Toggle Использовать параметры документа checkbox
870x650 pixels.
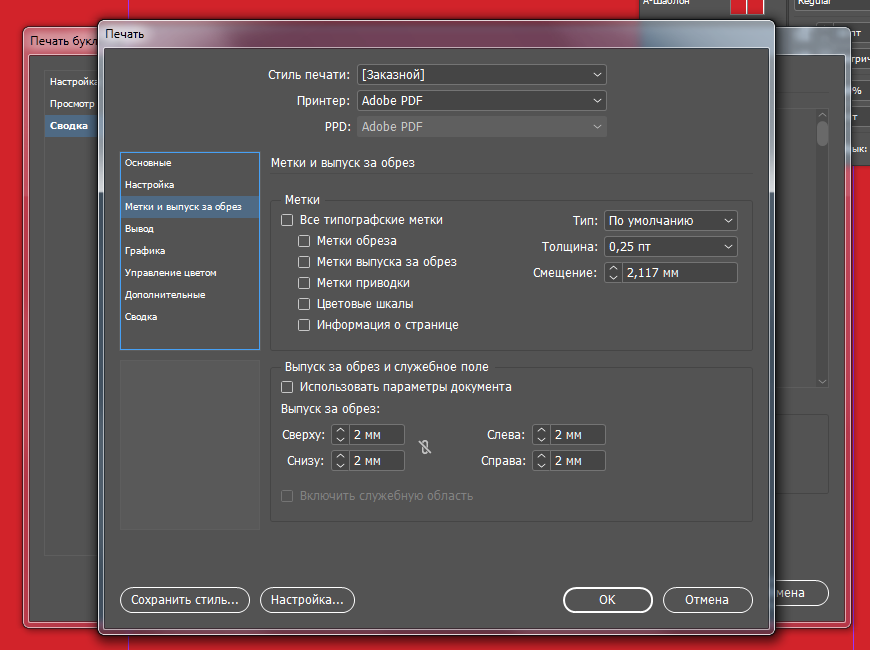287,387
